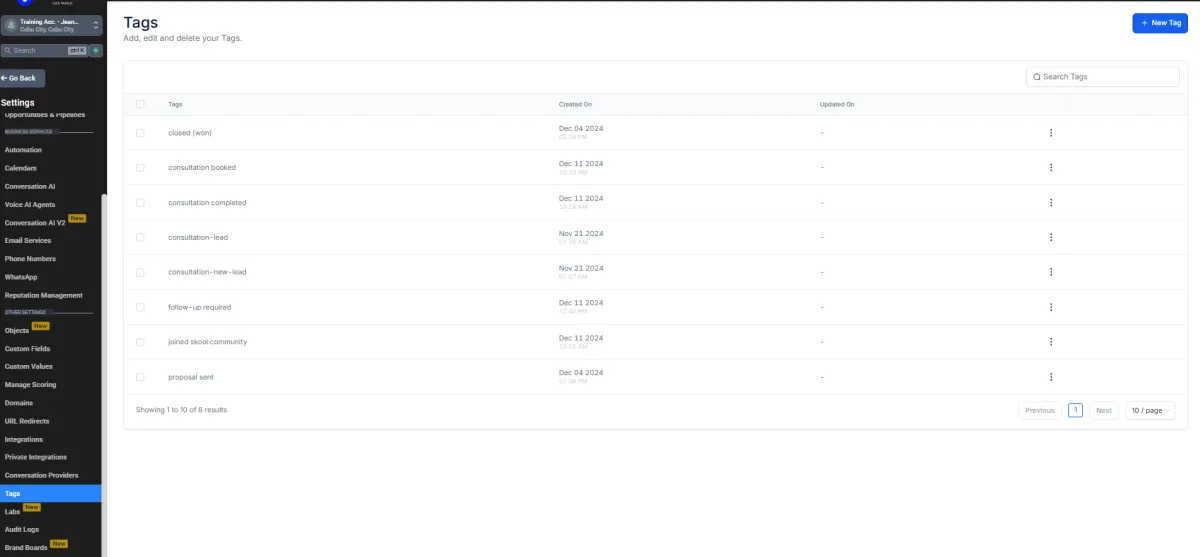Click the green quick-action icon beside sidebar search
The width and height of the screenshot is (1200, 557).
96,50
